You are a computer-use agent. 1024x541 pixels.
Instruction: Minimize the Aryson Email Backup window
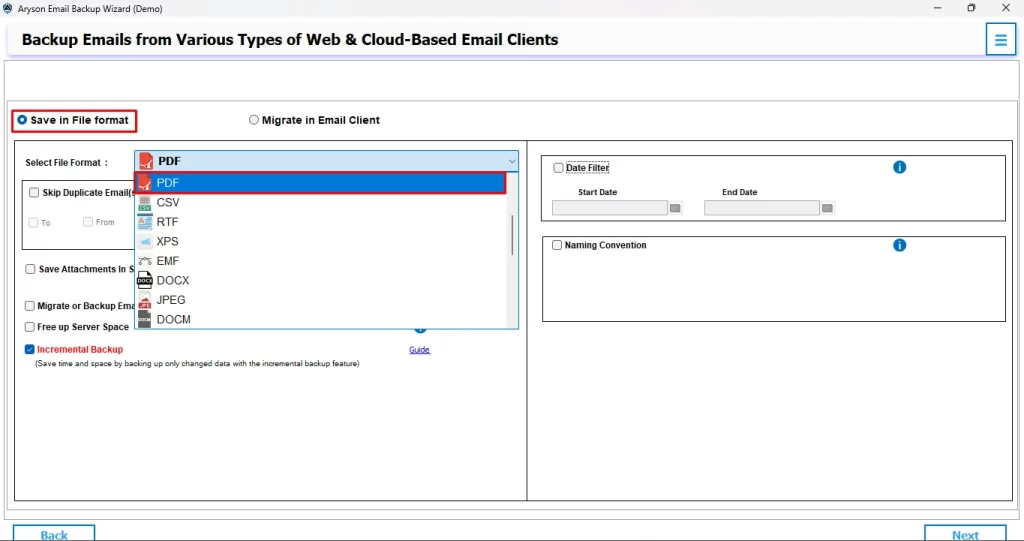point(938,8)
